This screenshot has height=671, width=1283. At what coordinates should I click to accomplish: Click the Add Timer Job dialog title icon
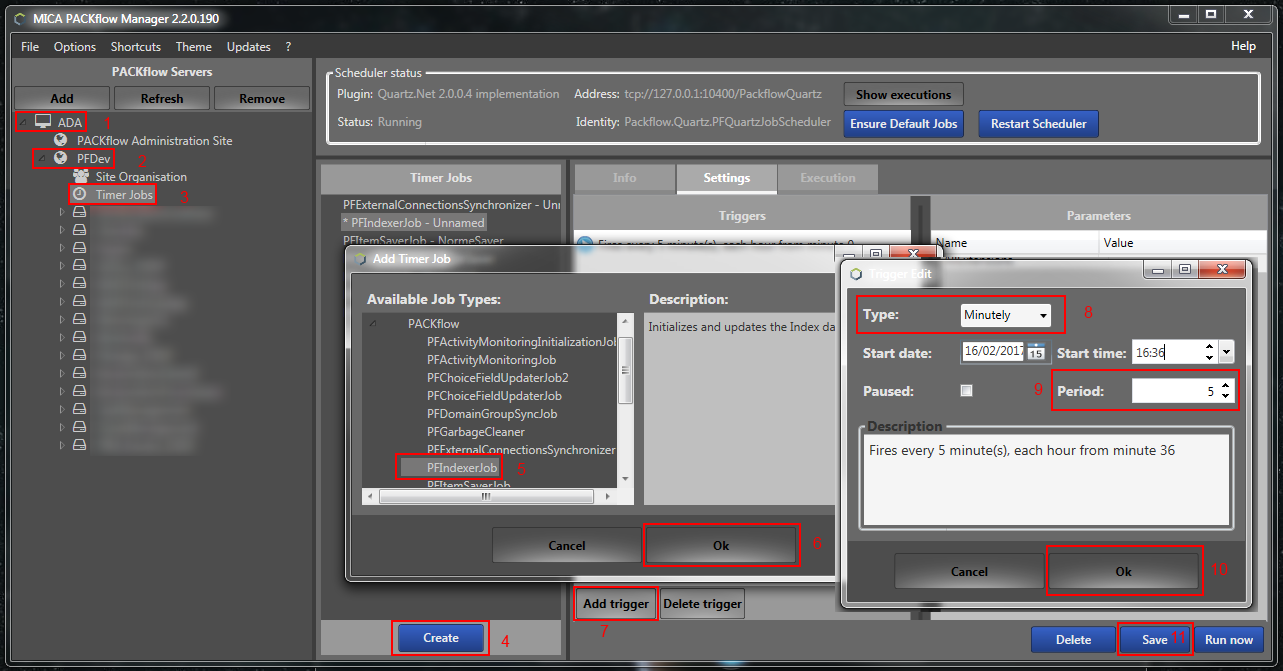tap(359, 258)
